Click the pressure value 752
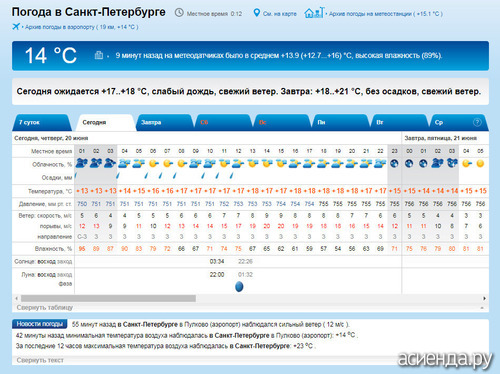Image resolution: width=500 pixels, height=374 pixels. (x=224, y=204)
